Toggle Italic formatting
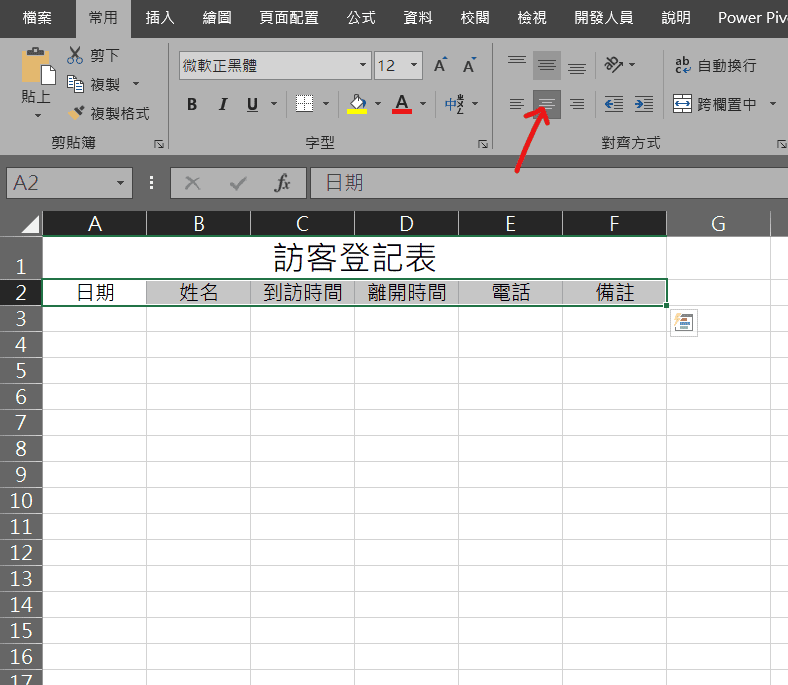The width and height of the screenshot is (788, 685). [223, 105]
